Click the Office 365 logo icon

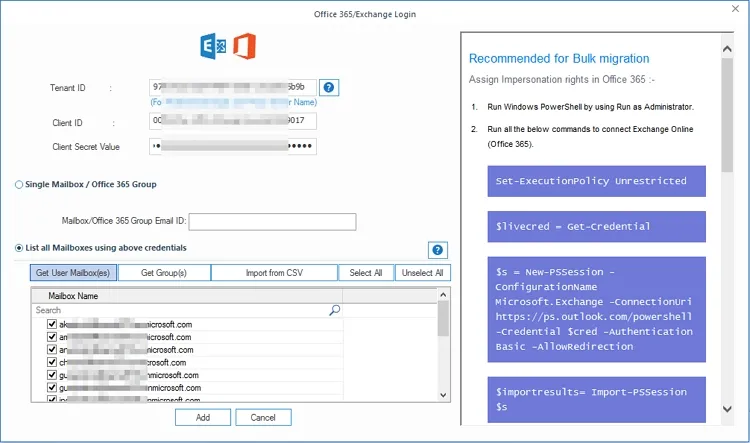click(x=244, y=46)
